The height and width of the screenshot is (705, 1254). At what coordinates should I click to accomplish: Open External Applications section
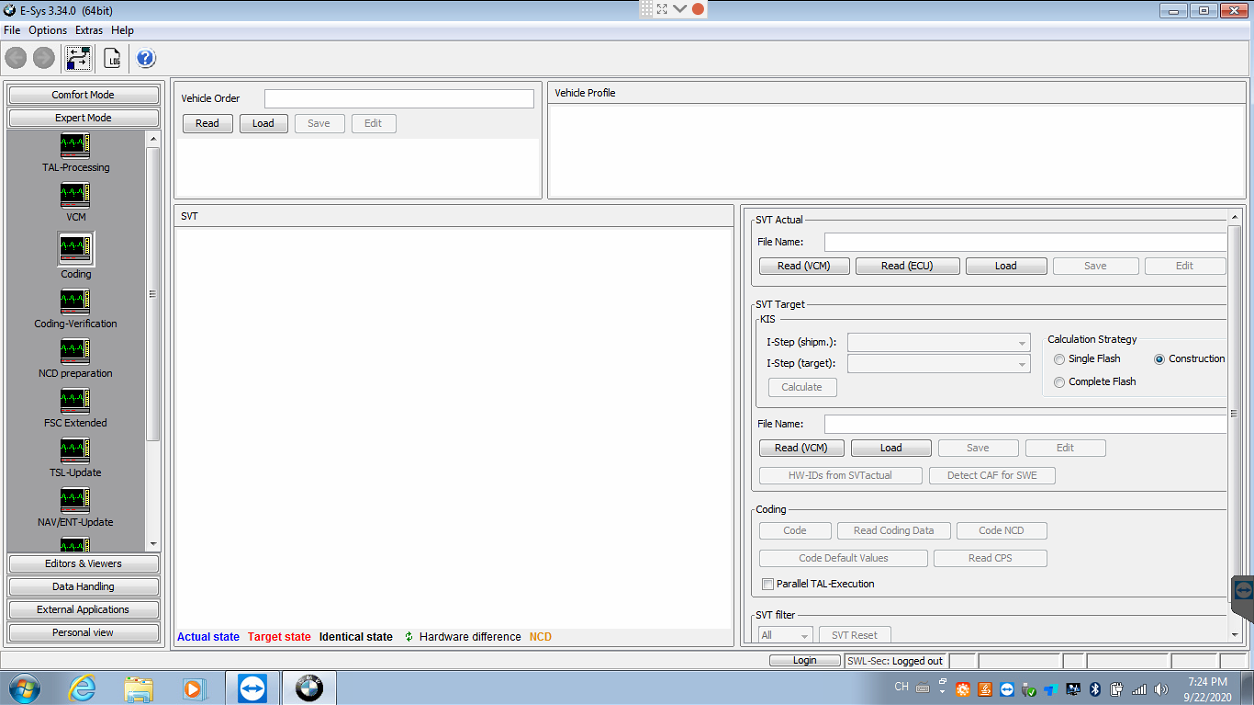(83, 610)
